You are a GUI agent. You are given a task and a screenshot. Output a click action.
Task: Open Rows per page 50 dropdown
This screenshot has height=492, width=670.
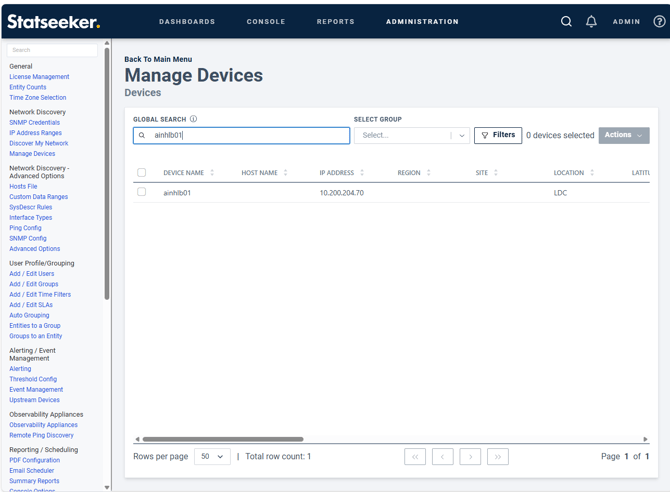212,457
